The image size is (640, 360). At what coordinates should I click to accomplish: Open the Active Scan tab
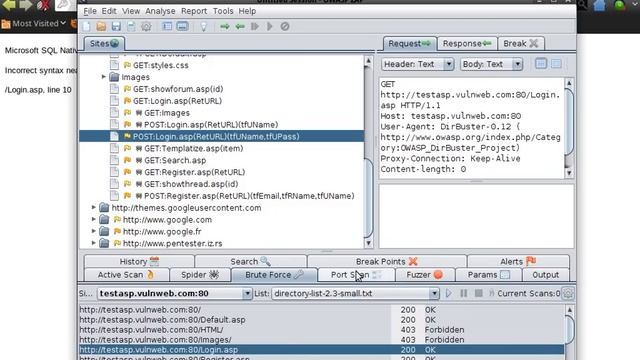pos(126,275)
